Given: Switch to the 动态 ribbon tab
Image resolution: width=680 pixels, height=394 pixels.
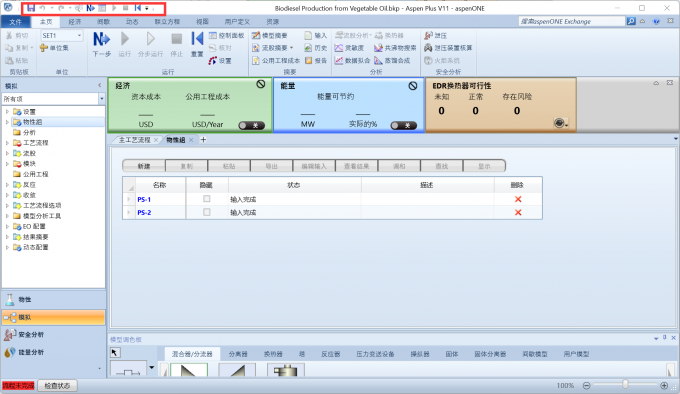Looking at the screenshot, I should 132,22.
